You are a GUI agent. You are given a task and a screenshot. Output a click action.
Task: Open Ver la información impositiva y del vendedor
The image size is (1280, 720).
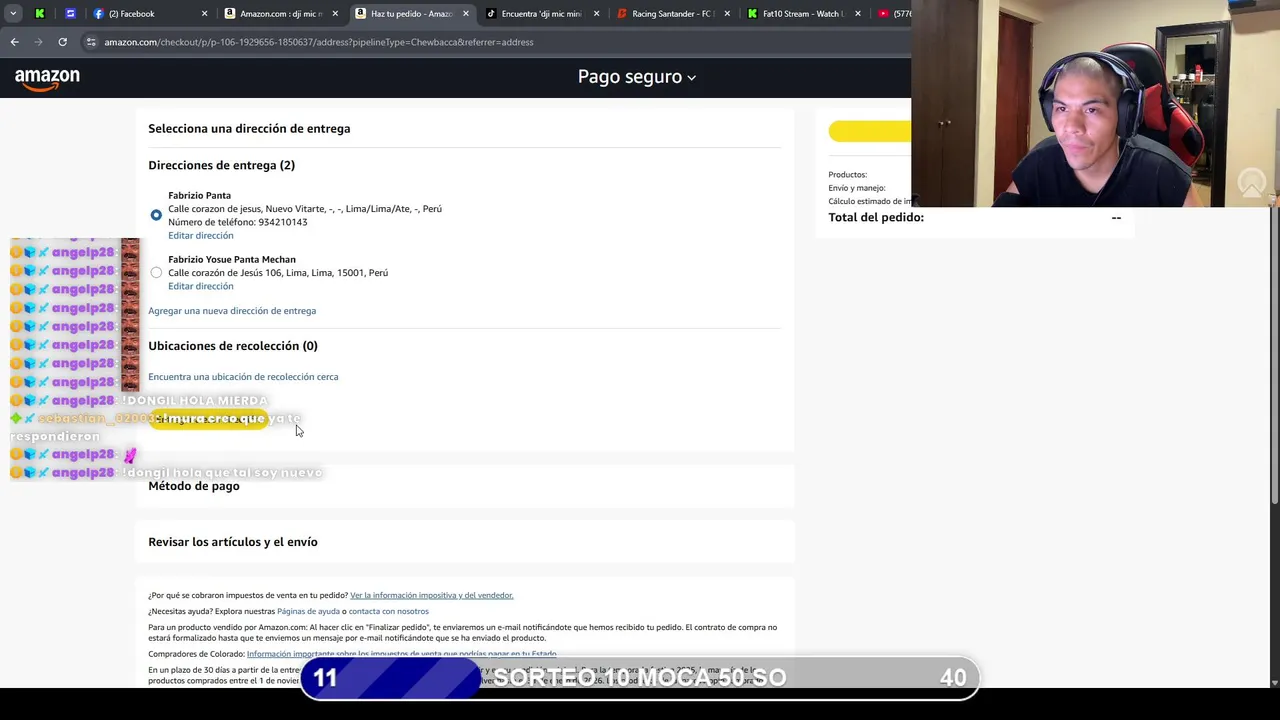(431, 595)
